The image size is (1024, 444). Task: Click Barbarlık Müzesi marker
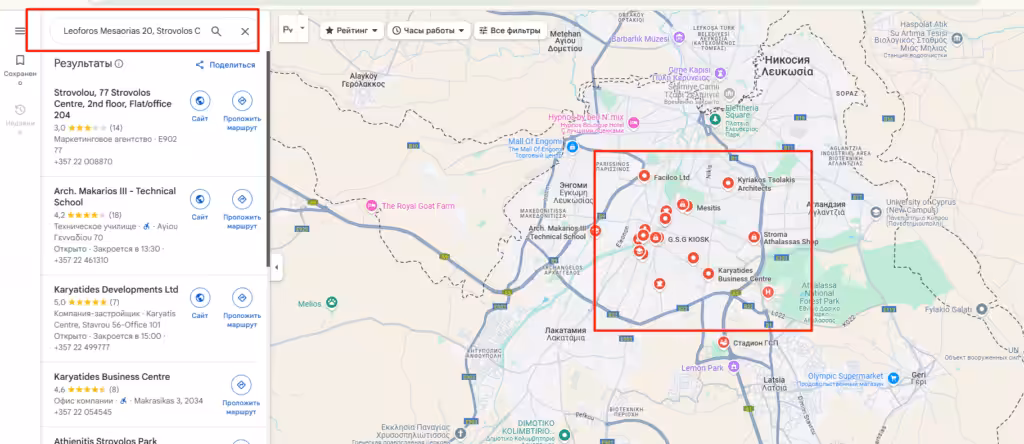(680, 39)
